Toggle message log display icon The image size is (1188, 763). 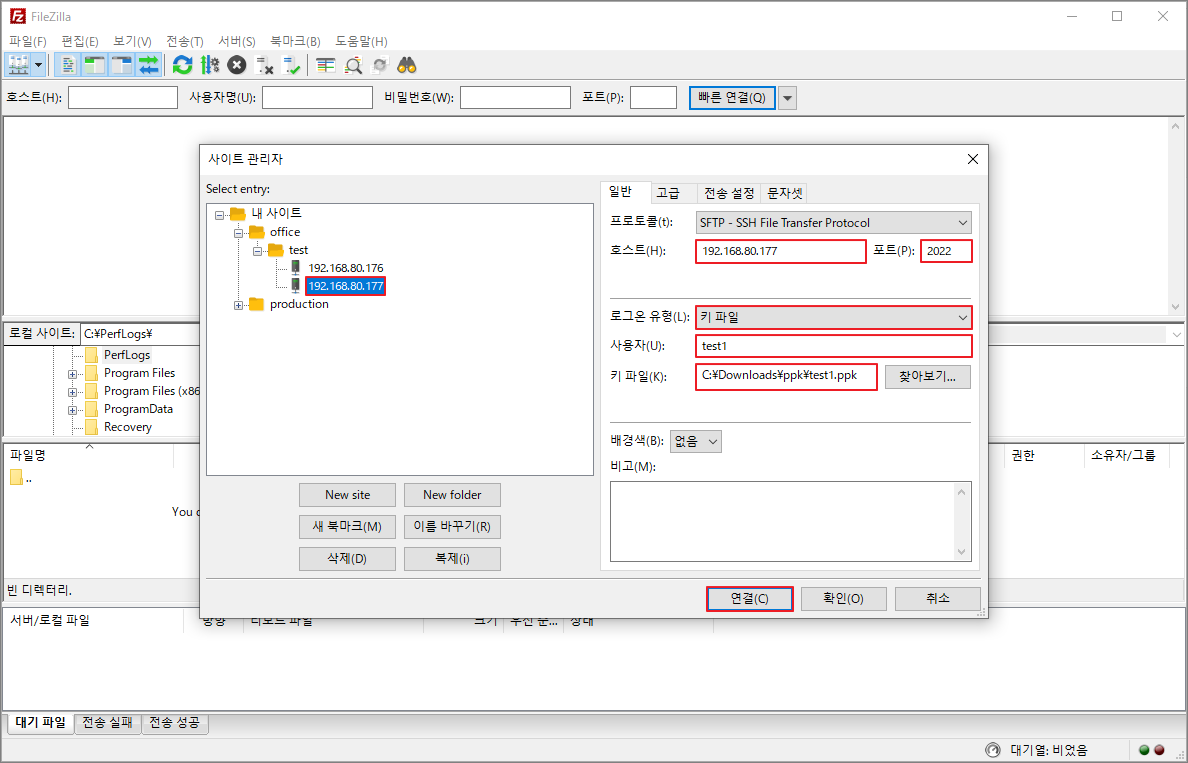[x=67, y=65]
